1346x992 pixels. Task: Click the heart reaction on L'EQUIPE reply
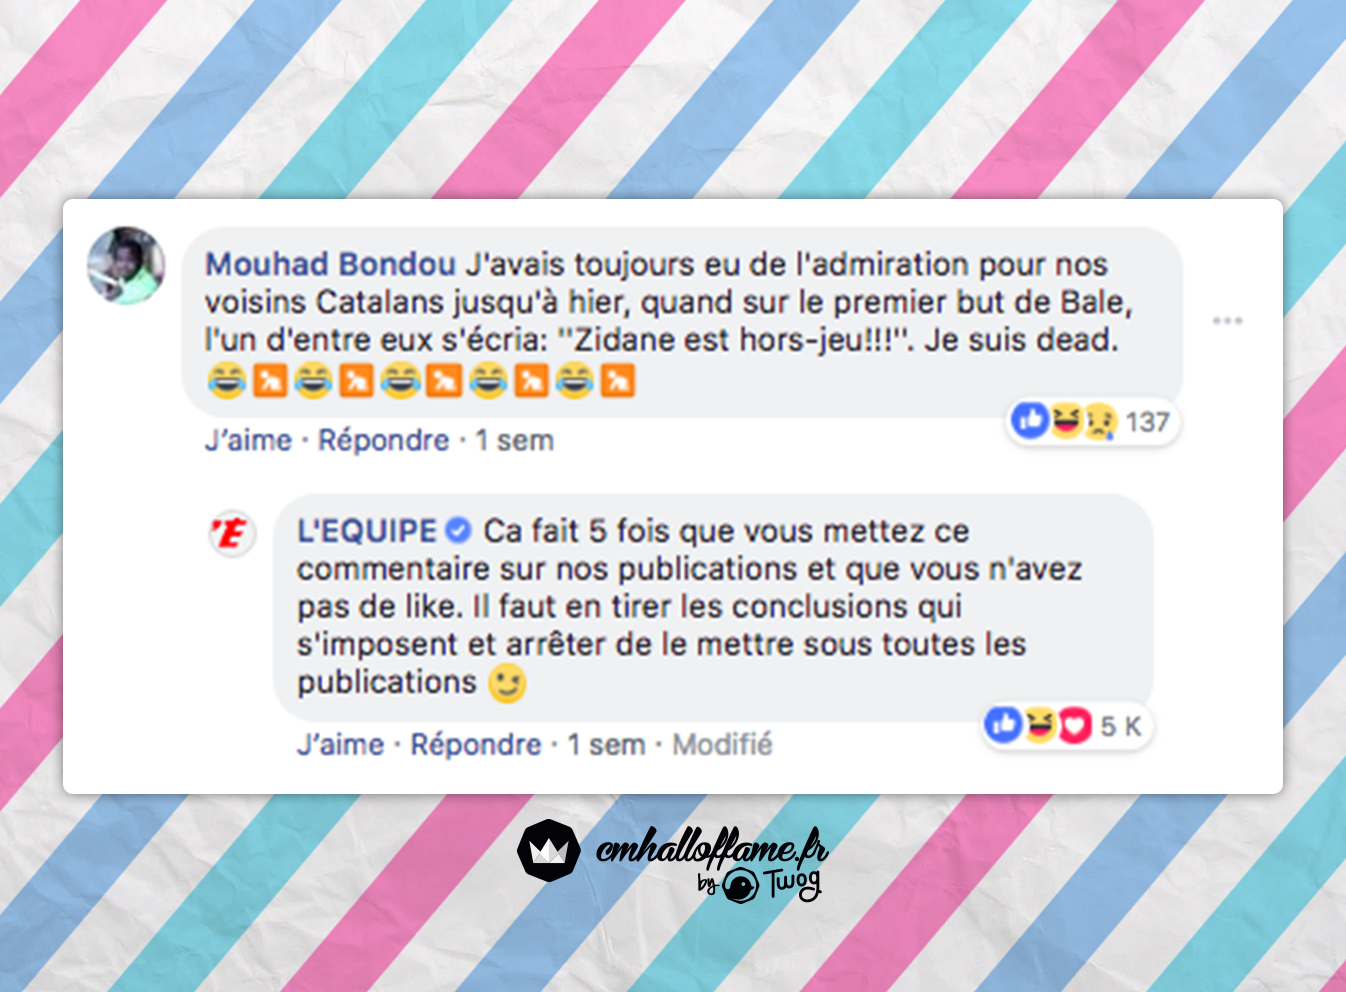click(1074, 725)
